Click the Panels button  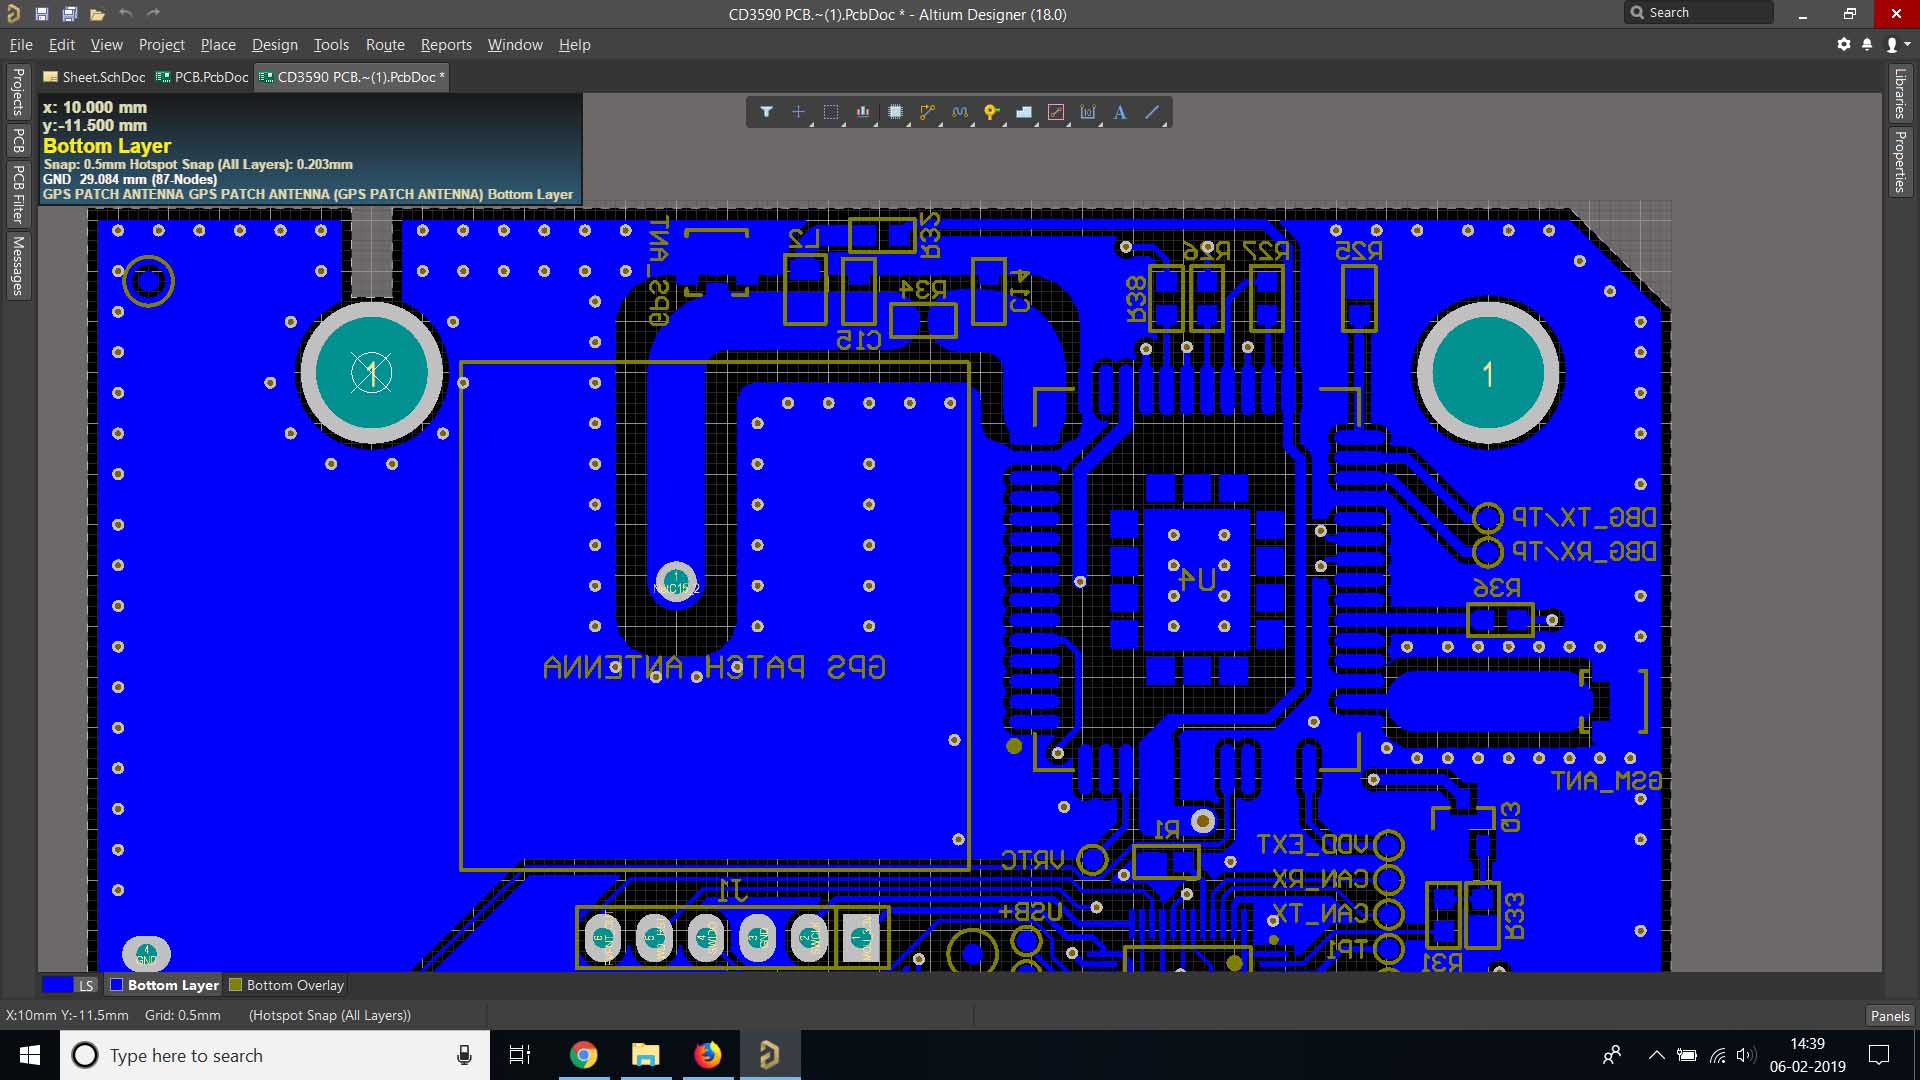(x=1889, y=1016)
